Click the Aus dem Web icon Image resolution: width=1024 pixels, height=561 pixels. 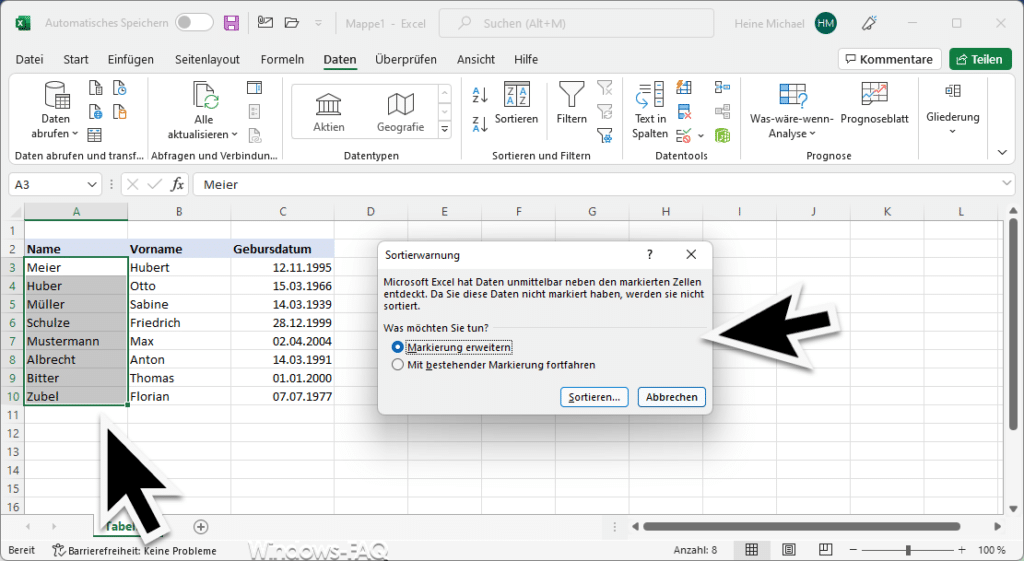click(95, 112)
